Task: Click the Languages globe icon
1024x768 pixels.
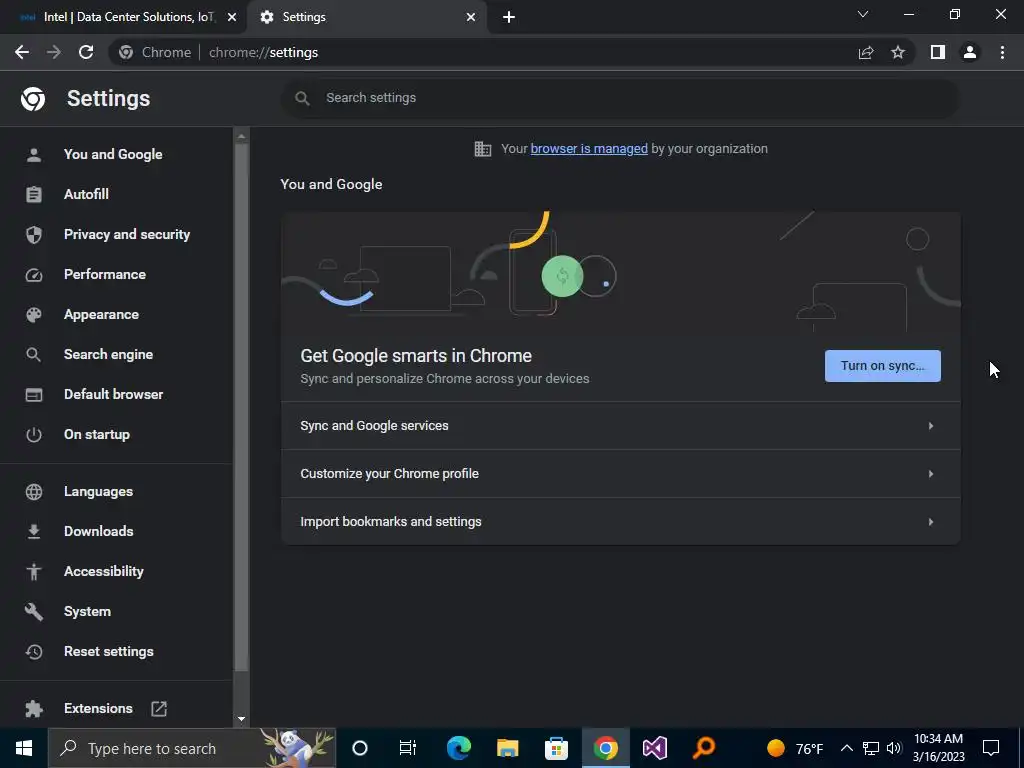Action: (33, 492)
